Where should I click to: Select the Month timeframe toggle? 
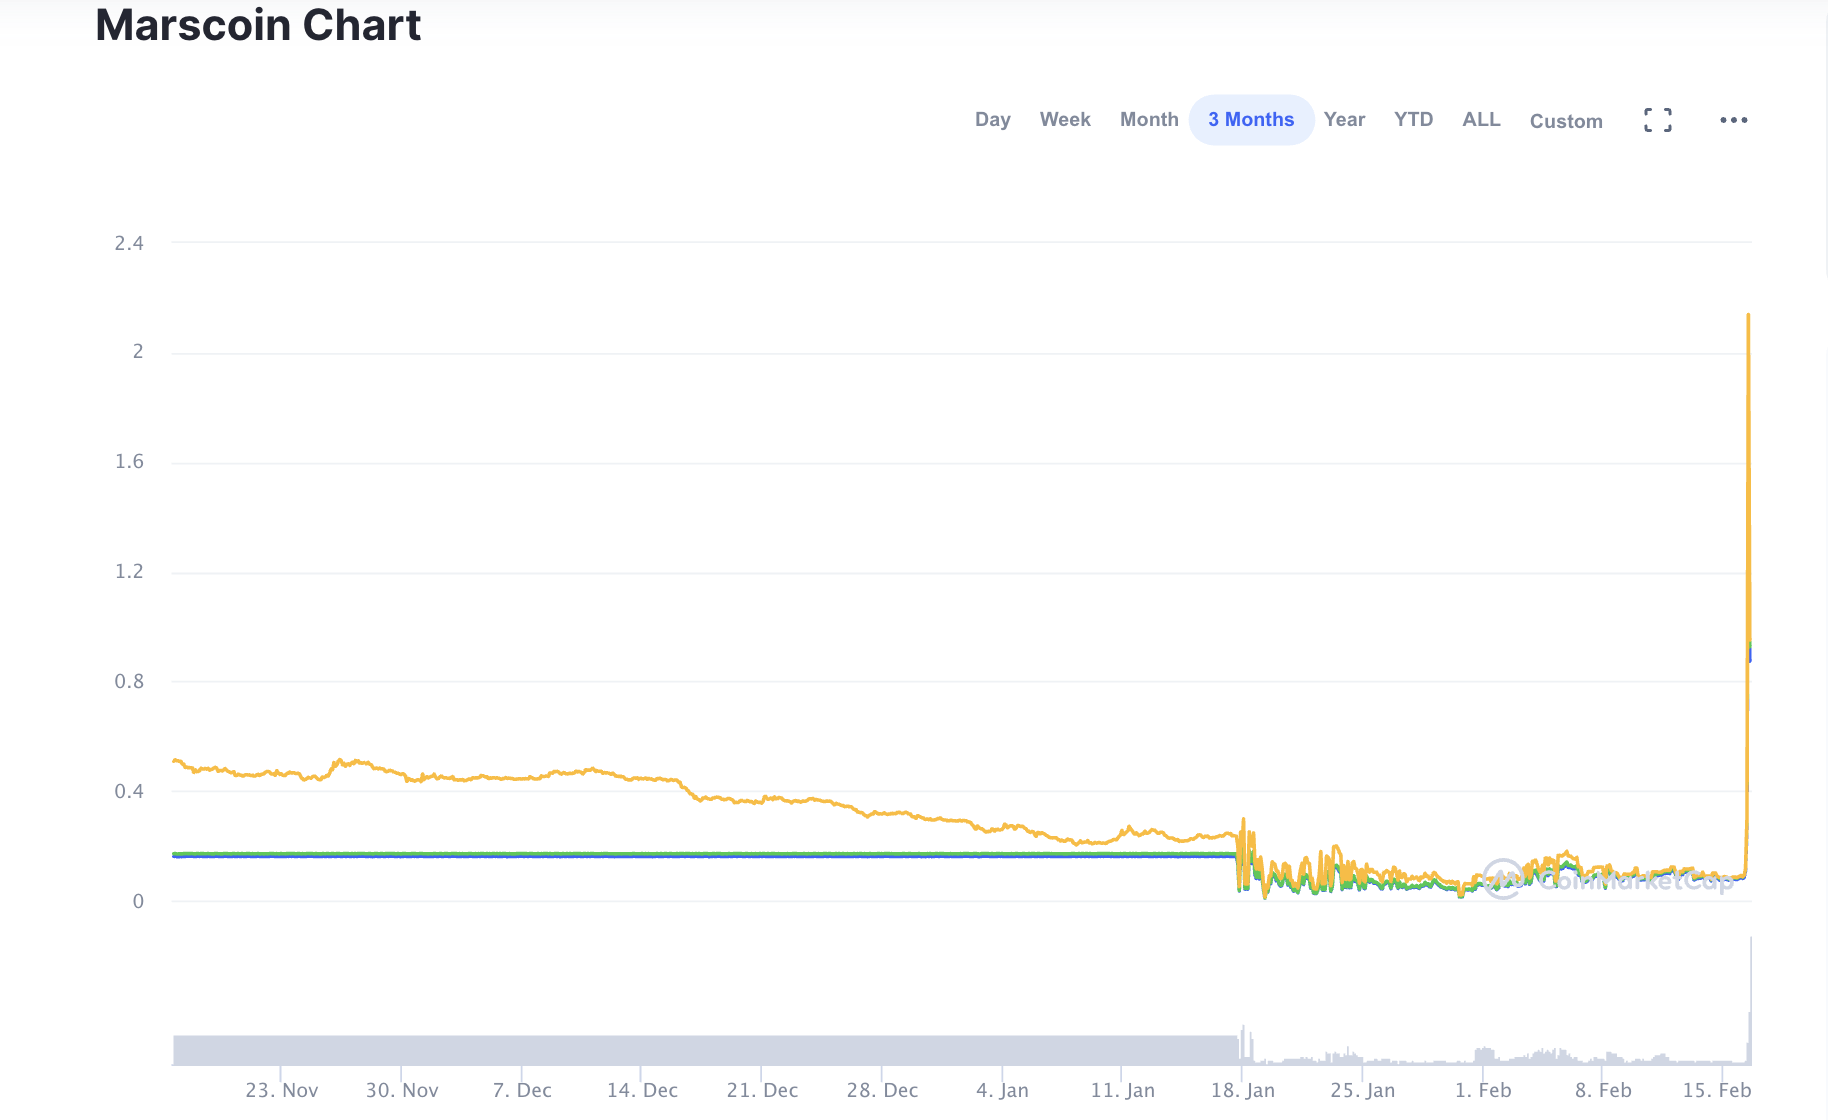tap(1148, 119)
